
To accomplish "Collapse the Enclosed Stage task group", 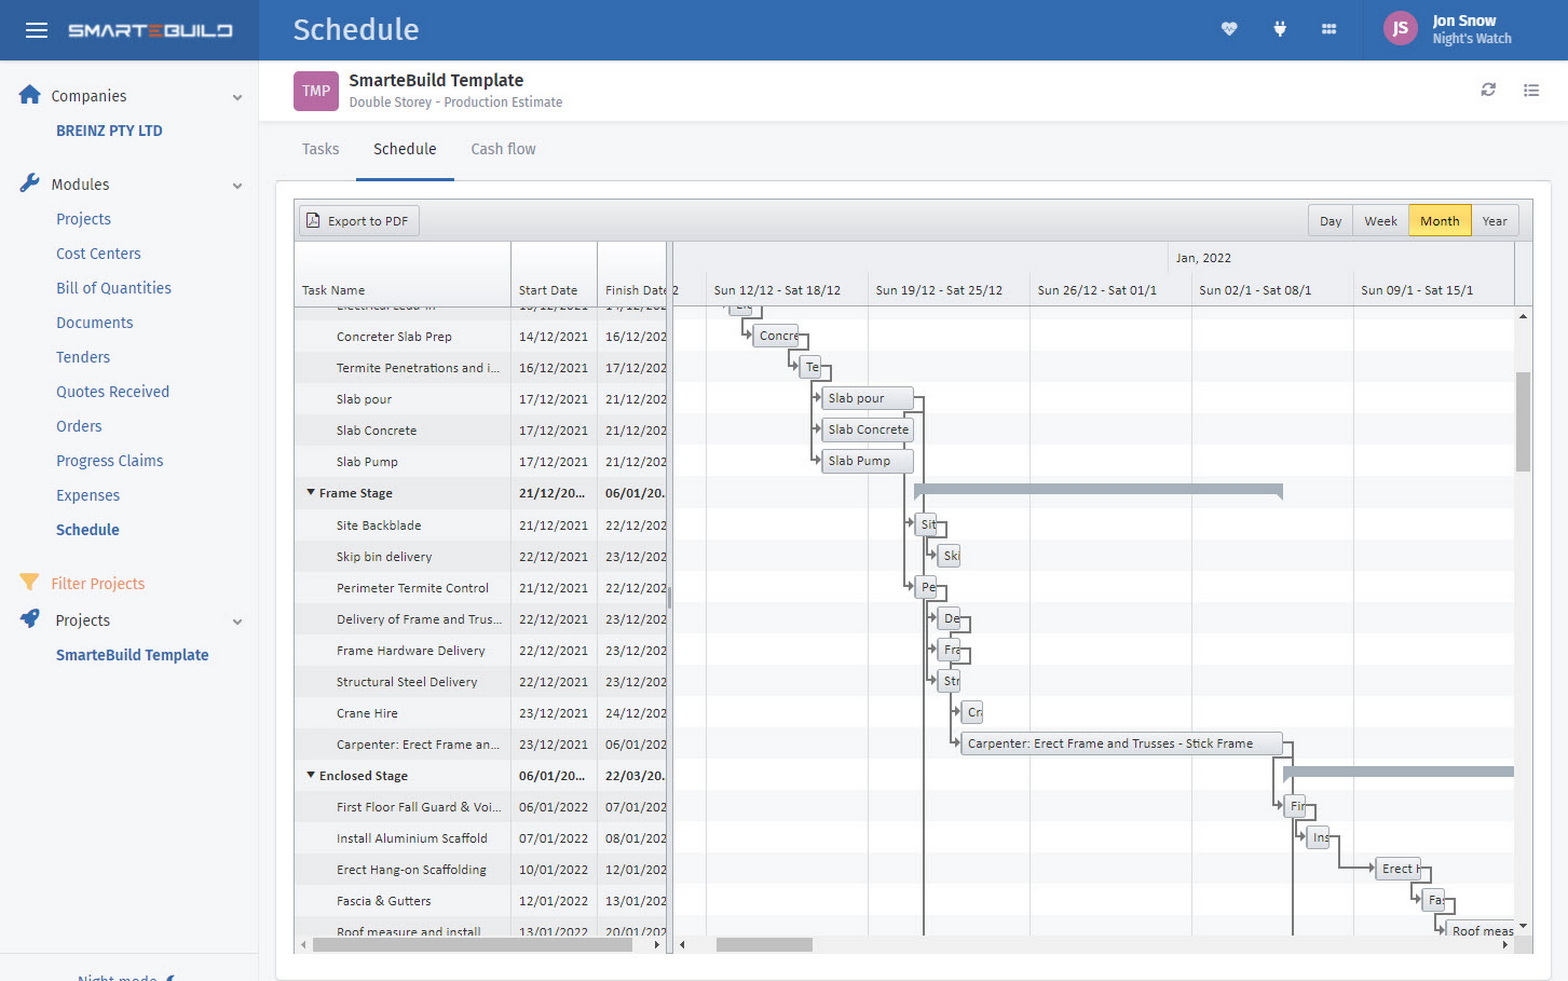I will [x=310, y=775].
